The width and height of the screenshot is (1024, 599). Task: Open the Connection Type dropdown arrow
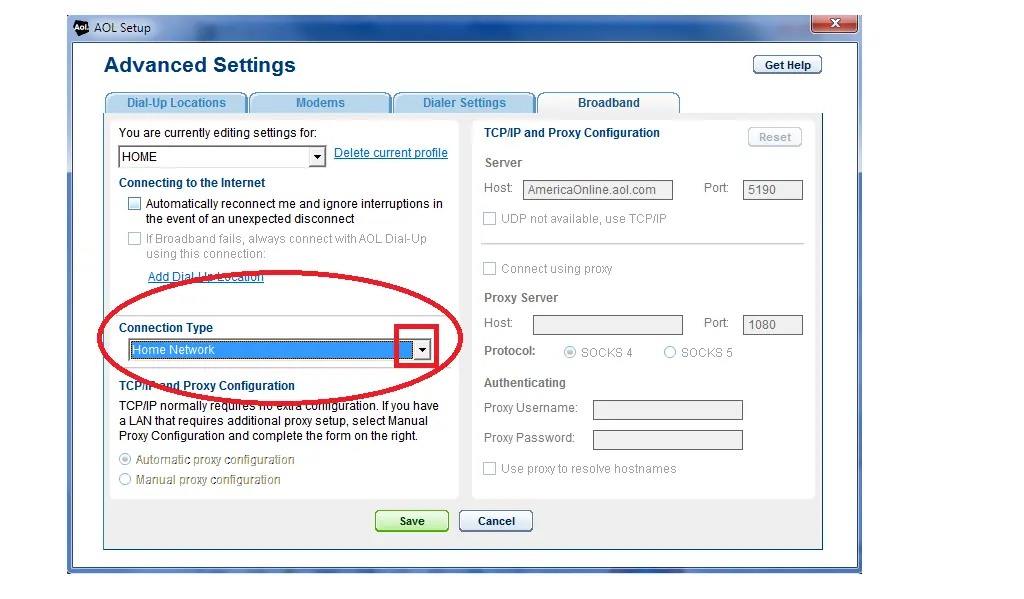pos(423,350)
